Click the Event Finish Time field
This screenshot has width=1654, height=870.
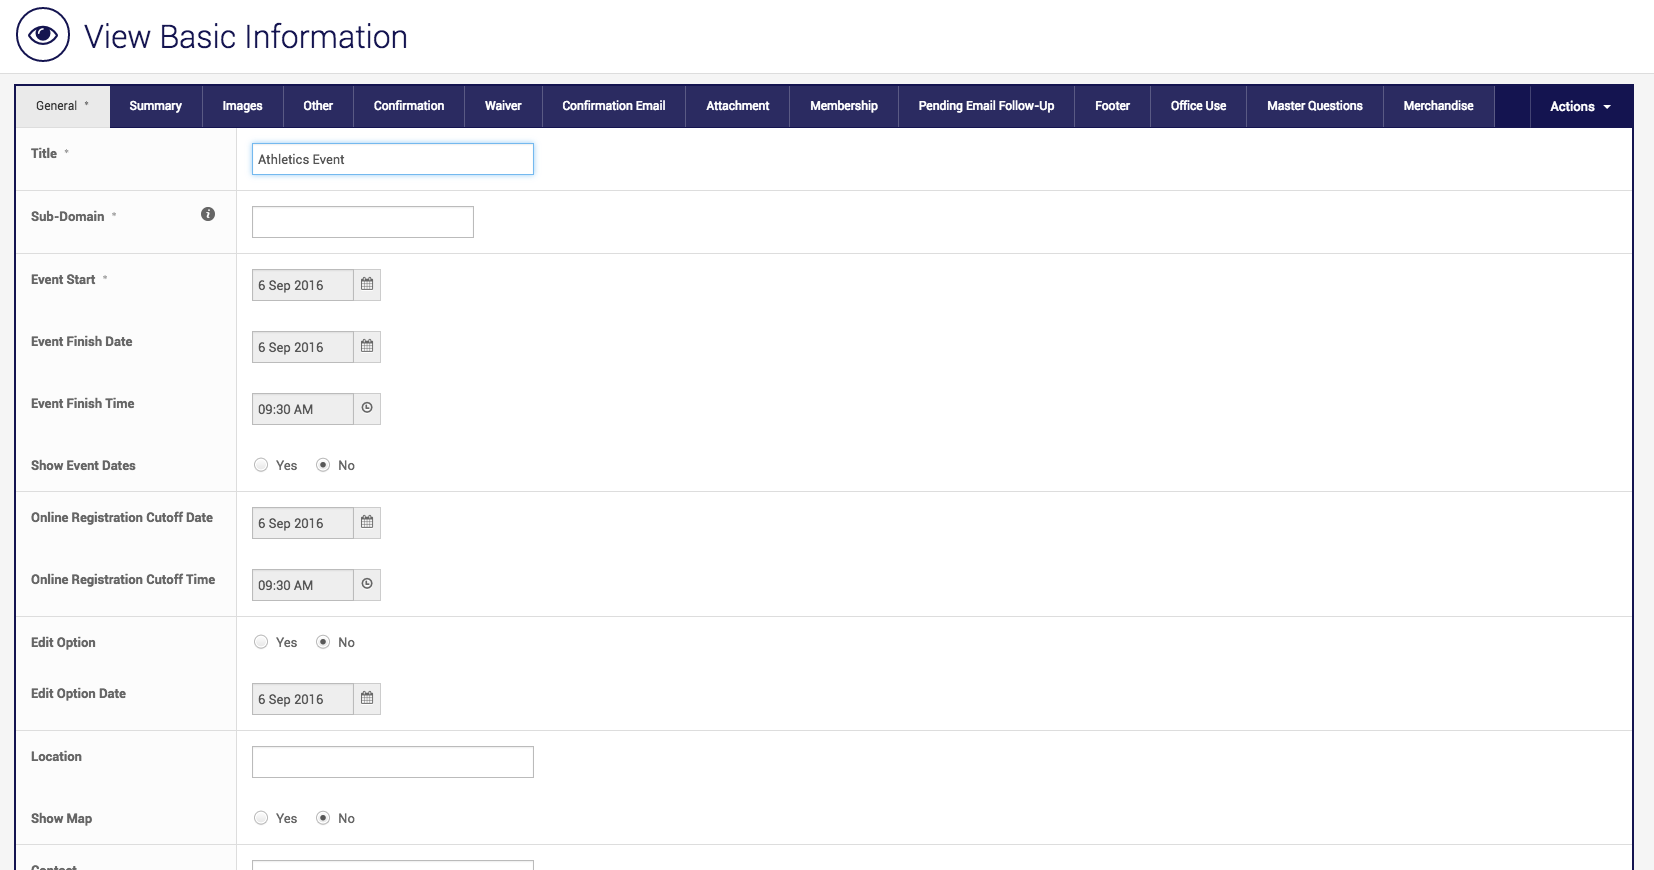(303, 409)
